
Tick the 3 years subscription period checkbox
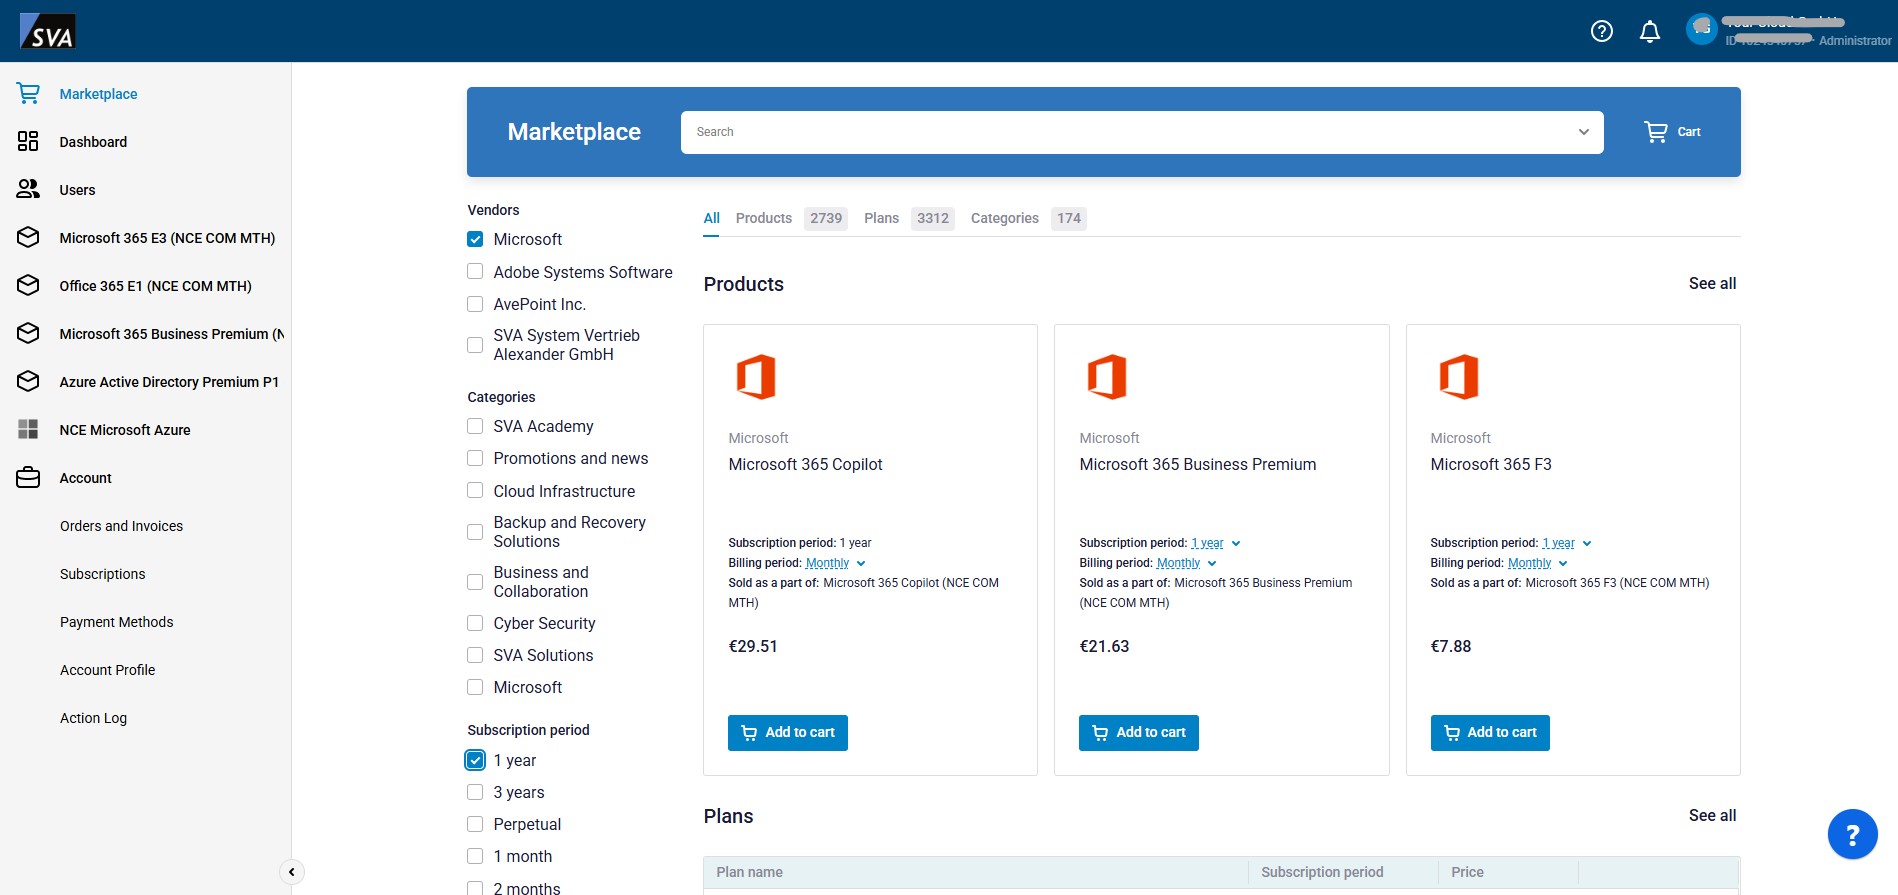pyautogui.click(x=475, y=793)
